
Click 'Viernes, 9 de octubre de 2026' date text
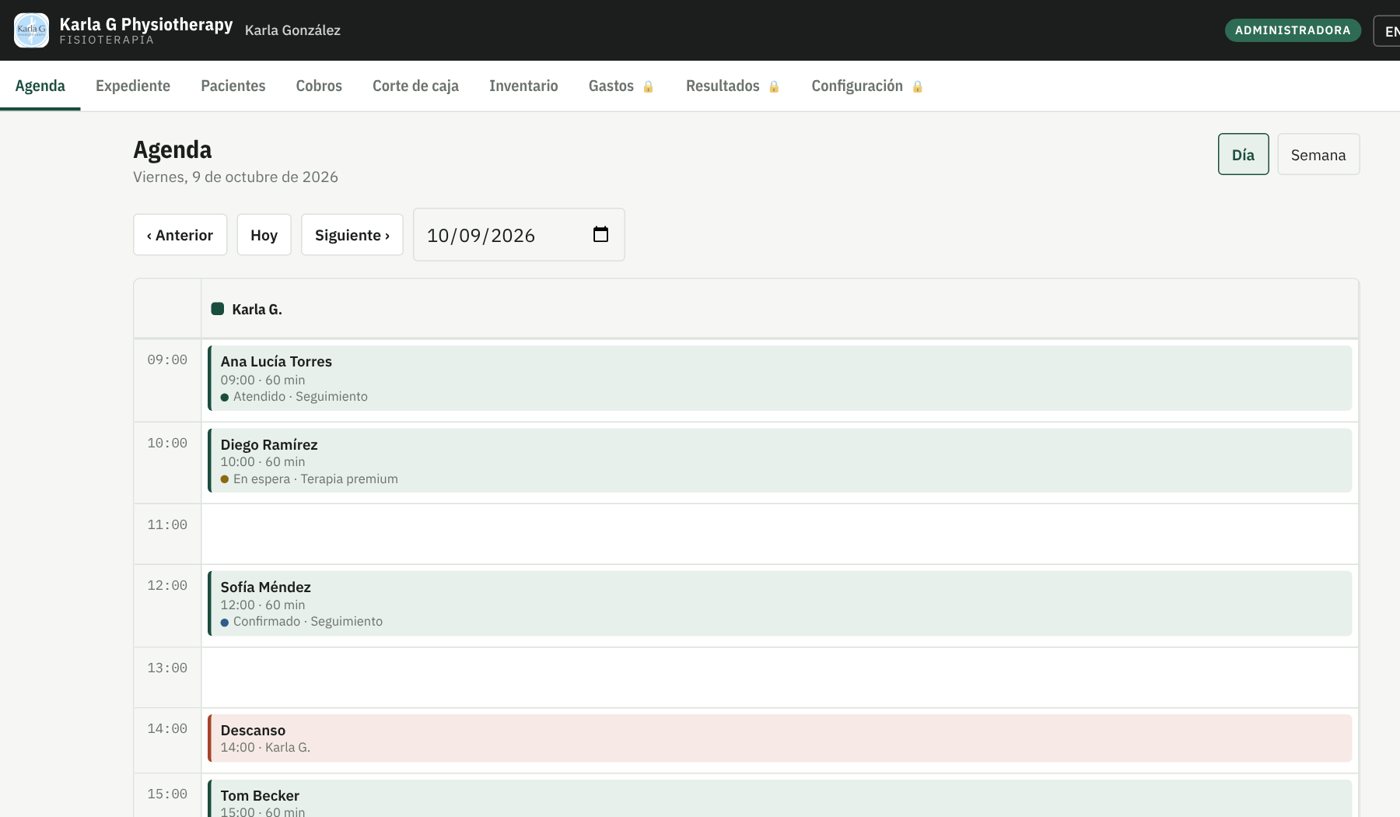click(235, 177)
